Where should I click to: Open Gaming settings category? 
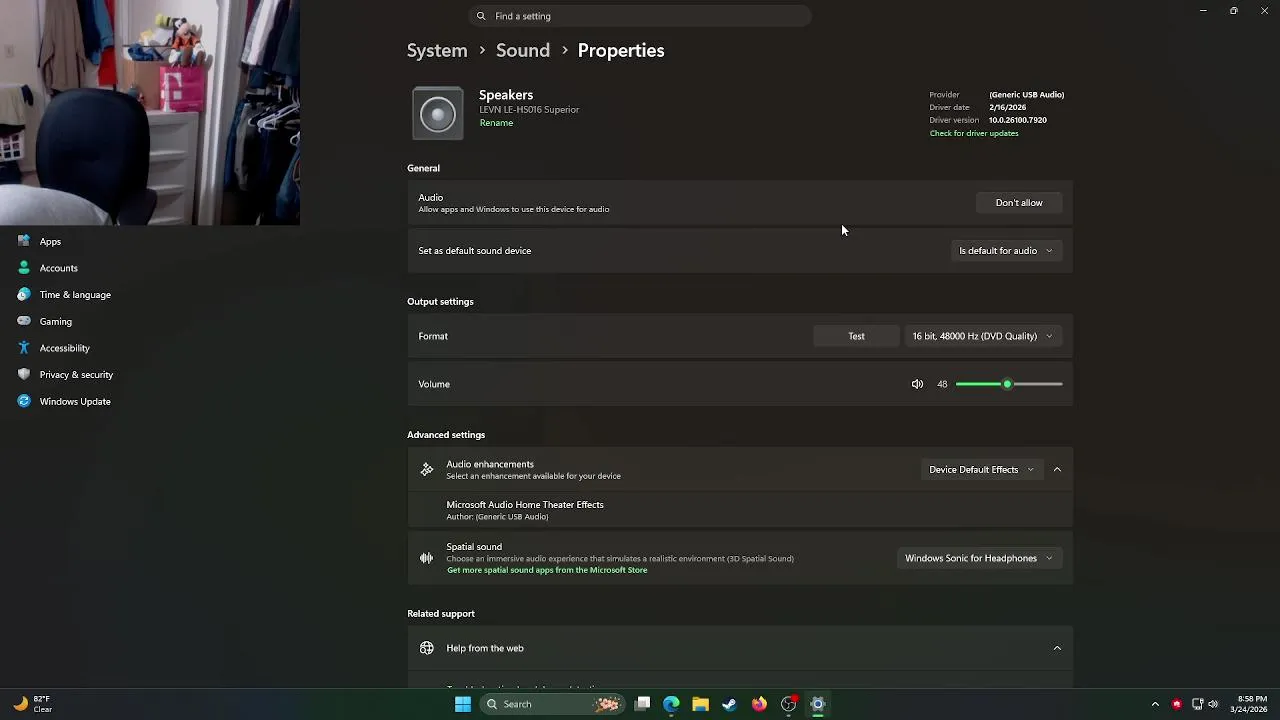pos(56,321)
